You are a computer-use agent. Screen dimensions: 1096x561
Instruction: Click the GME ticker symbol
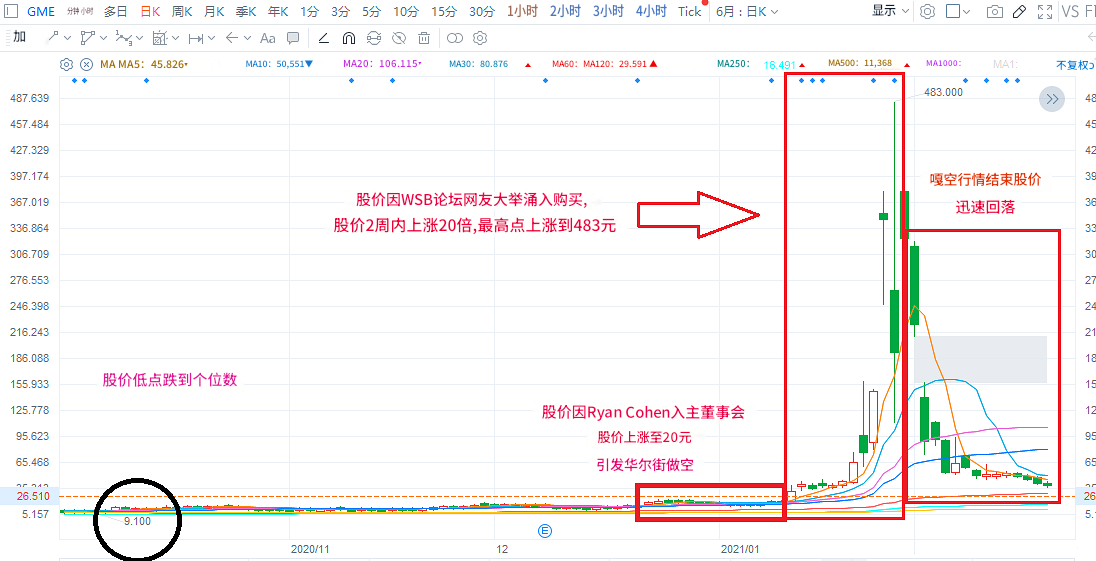(41, 11)
